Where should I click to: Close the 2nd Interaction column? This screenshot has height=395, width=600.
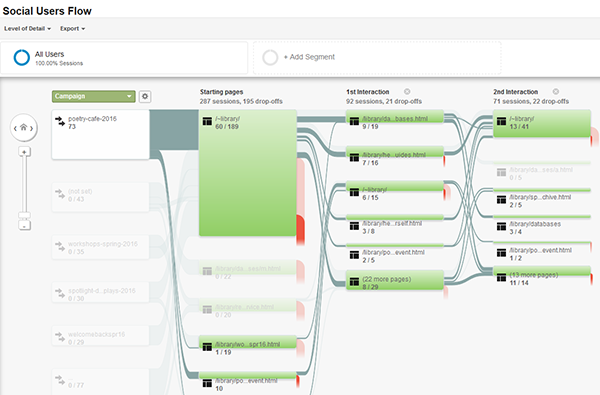pyautogui.click(x=556, y=91)
